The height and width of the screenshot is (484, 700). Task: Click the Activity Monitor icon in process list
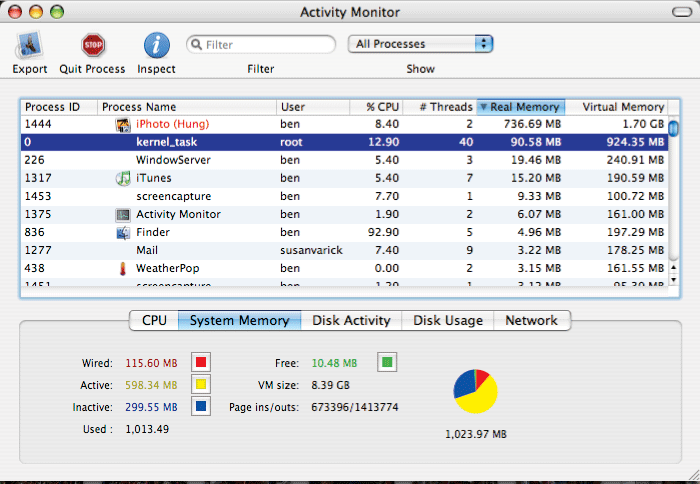pyautogui.click(x=123, y=215)
